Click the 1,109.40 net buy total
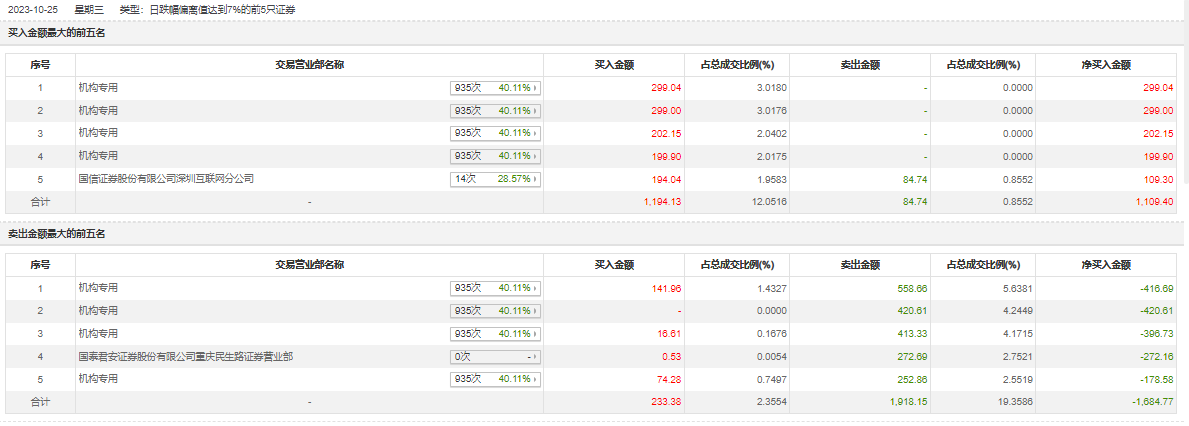This screenshot has height=426, width=1189. click(x=1153, y=202)
